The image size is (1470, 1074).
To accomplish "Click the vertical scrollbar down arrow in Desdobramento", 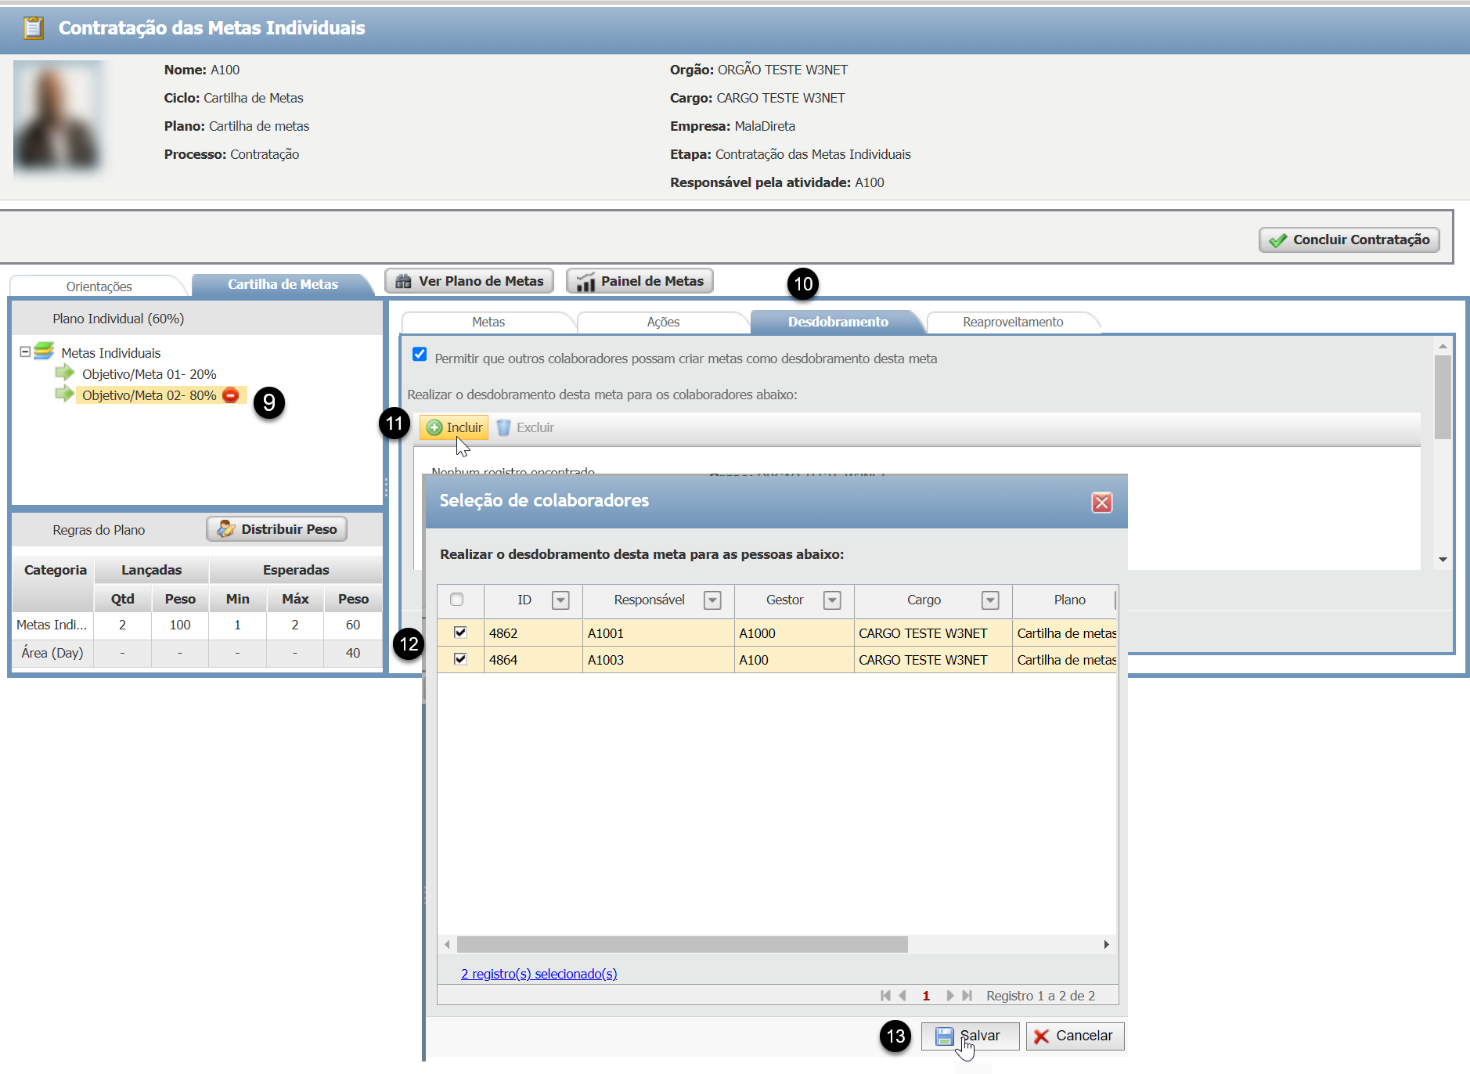I will (1442, 559).
